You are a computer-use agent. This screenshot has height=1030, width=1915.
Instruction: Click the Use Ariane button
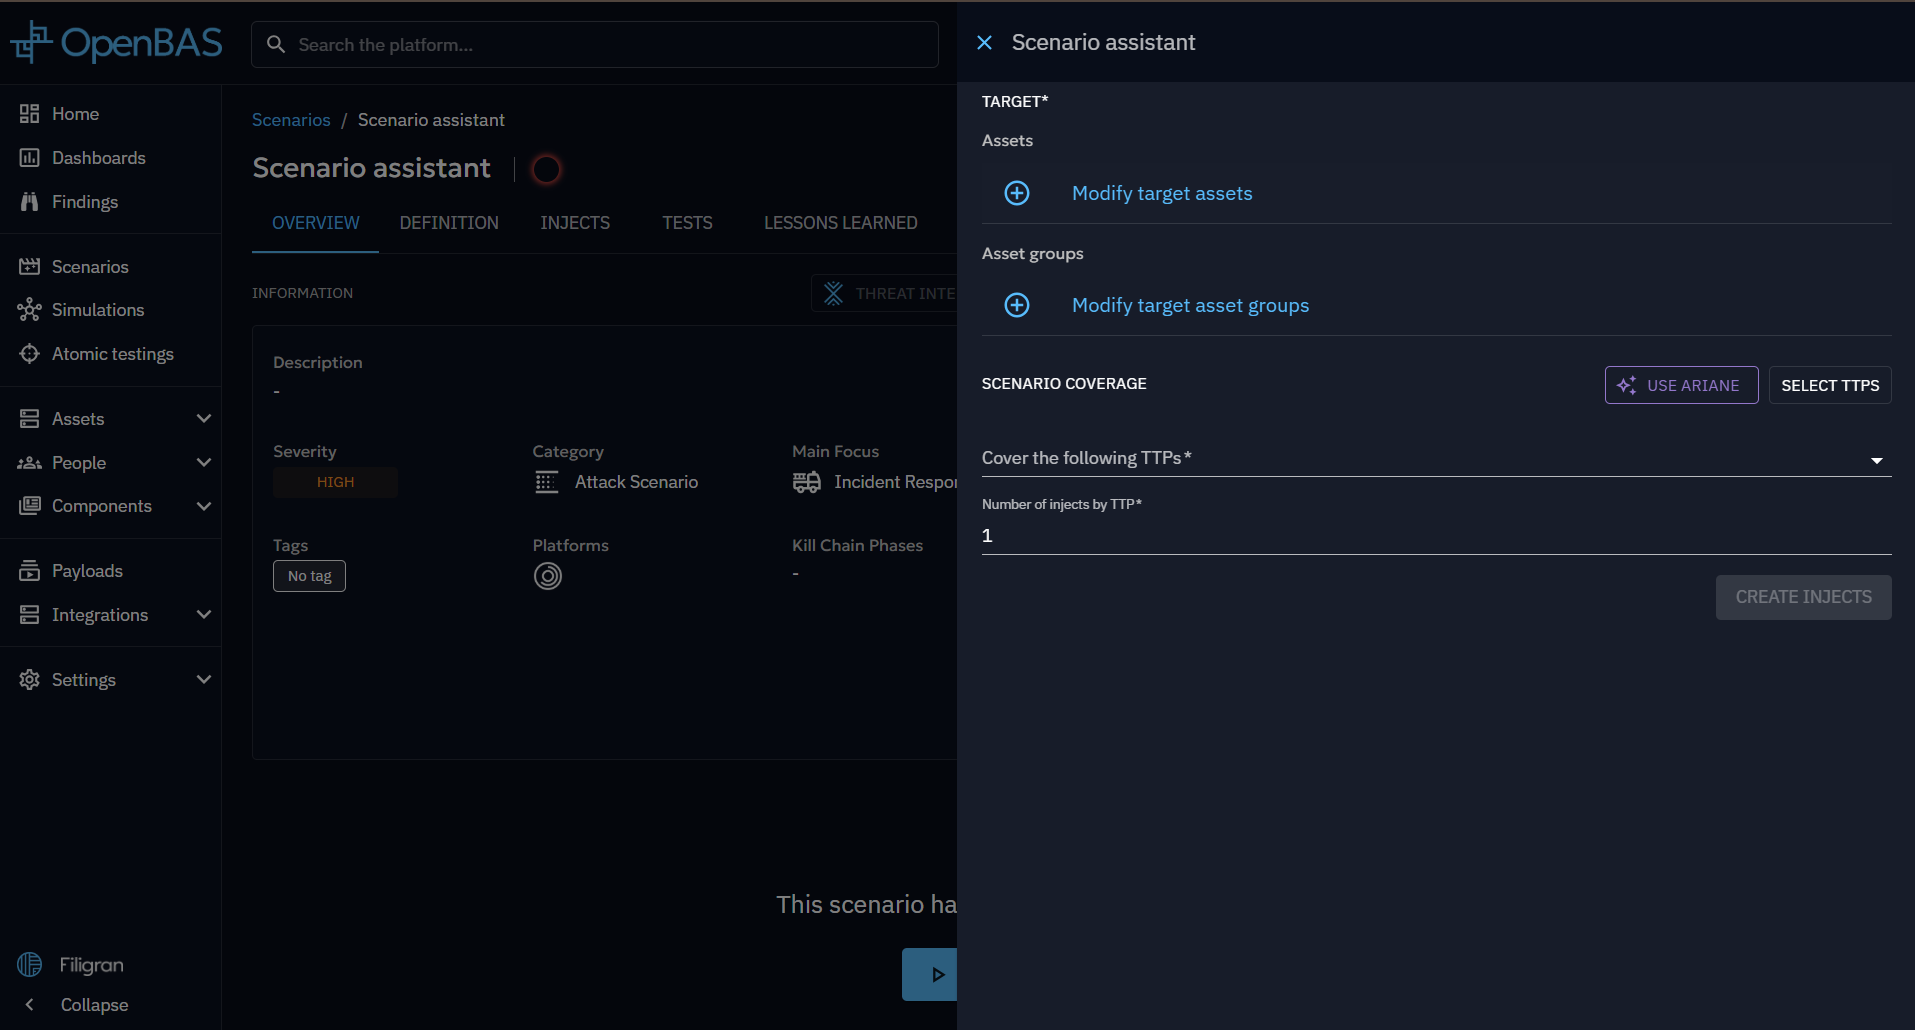(1680, 385)
